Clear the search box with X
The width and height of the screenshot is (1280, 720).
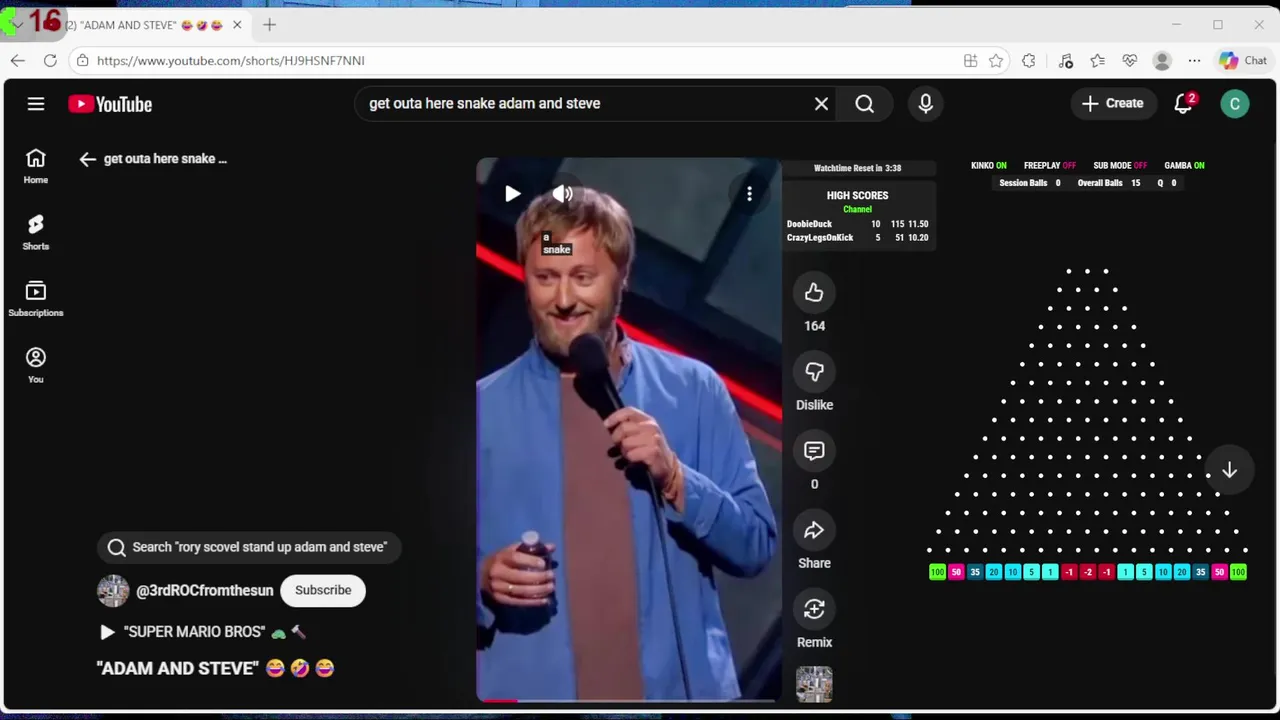(821, 104)
